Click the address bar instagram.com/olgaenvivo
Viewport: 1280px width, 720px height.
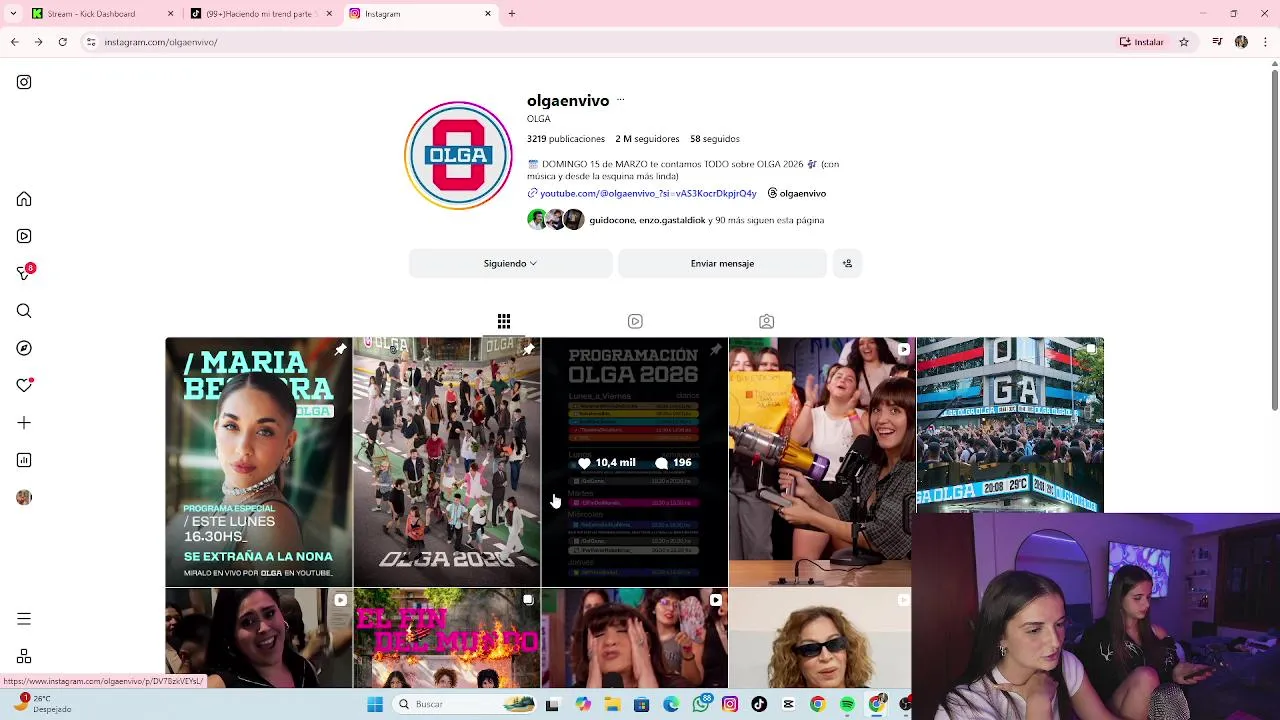[160, 42]
